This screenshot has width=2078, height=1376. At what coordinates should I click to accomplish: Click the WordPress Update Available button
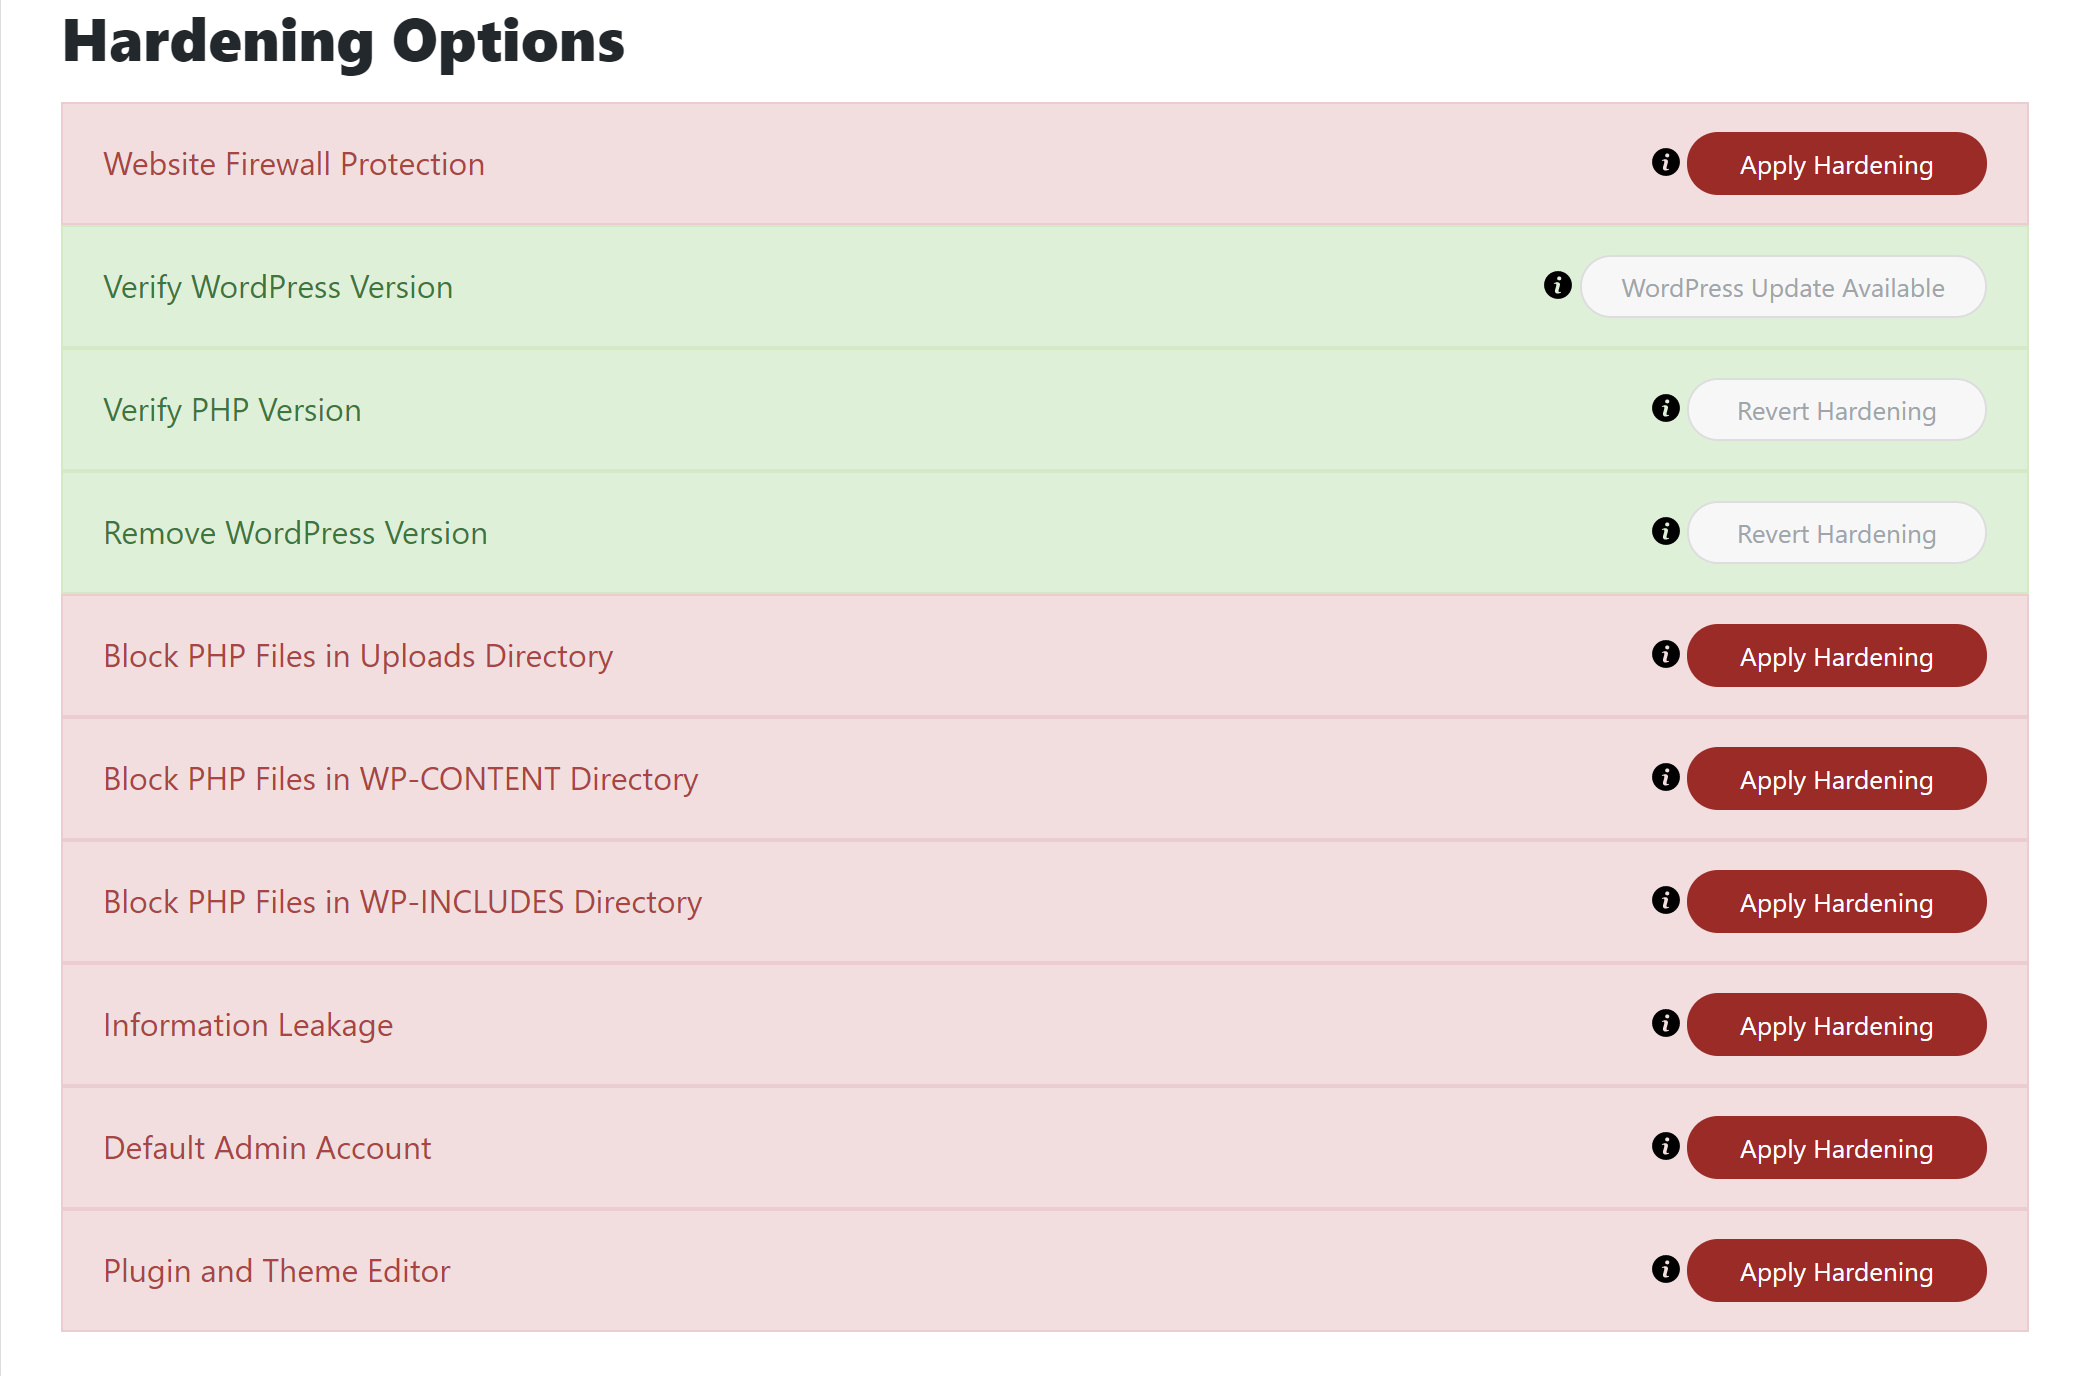1783,286
